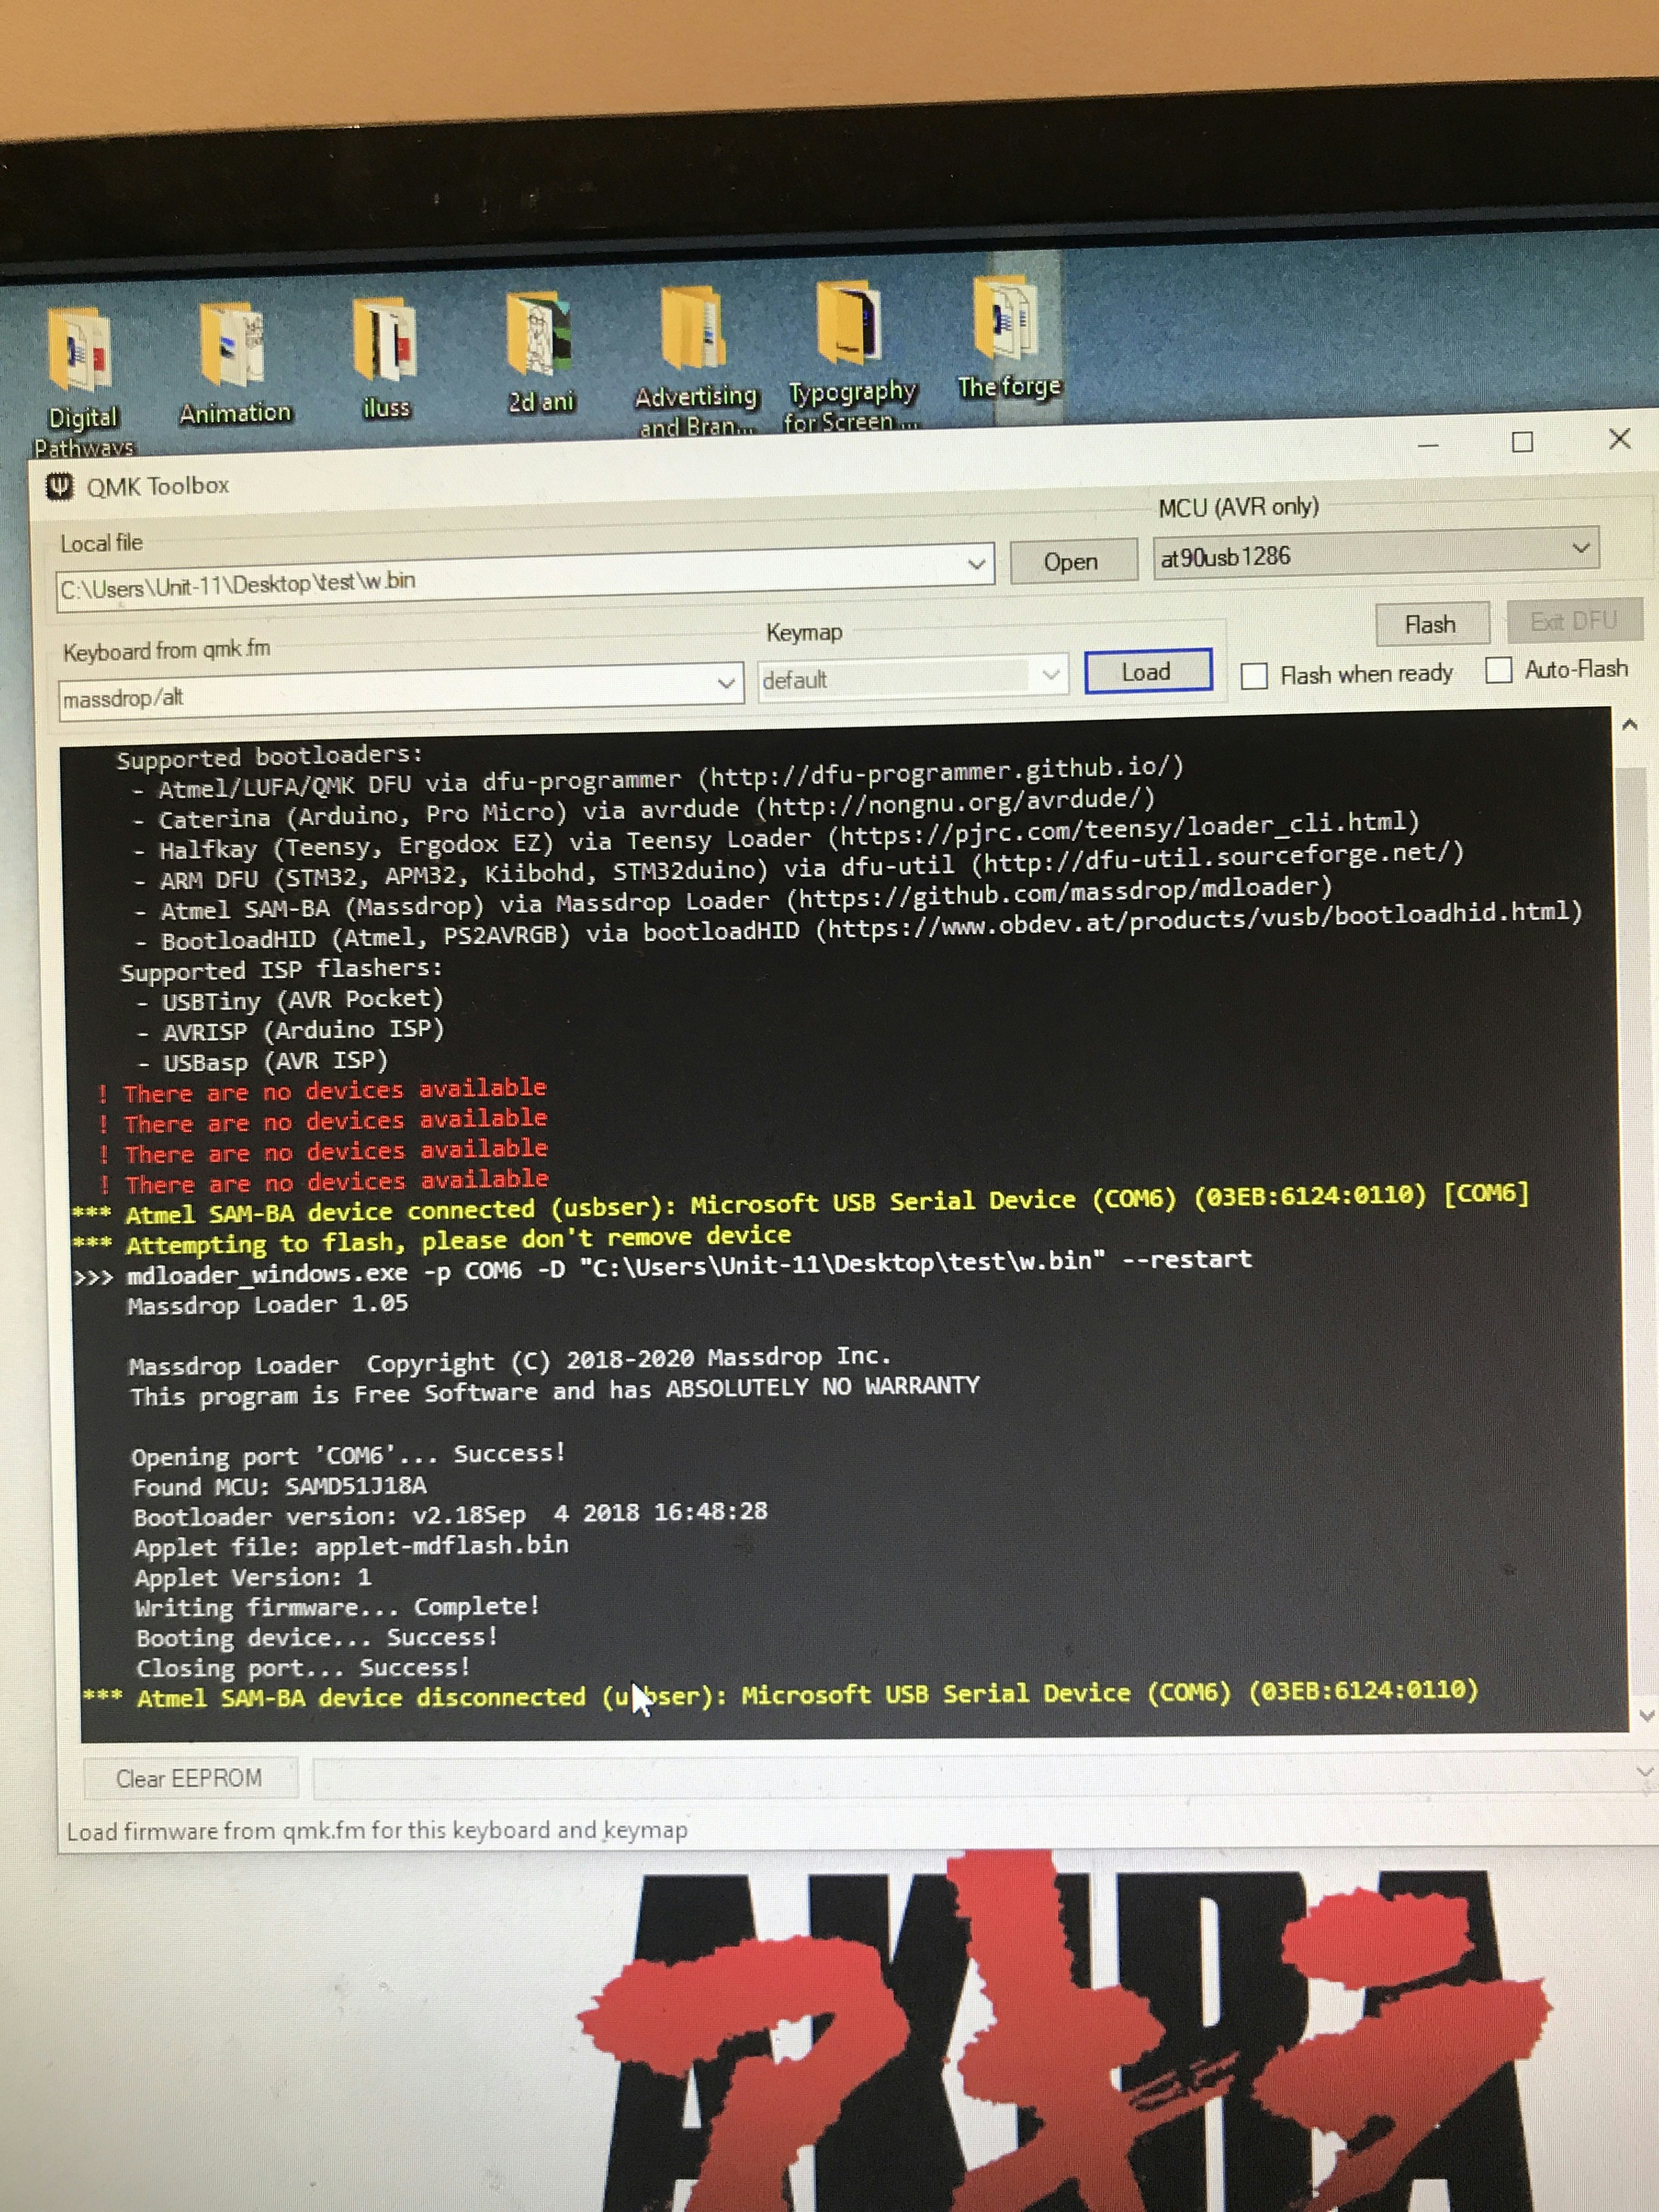The image size is (1659, 2212).
Task: Enable the Flash when ready checkbox
Action: click(x=1254, y=676)
